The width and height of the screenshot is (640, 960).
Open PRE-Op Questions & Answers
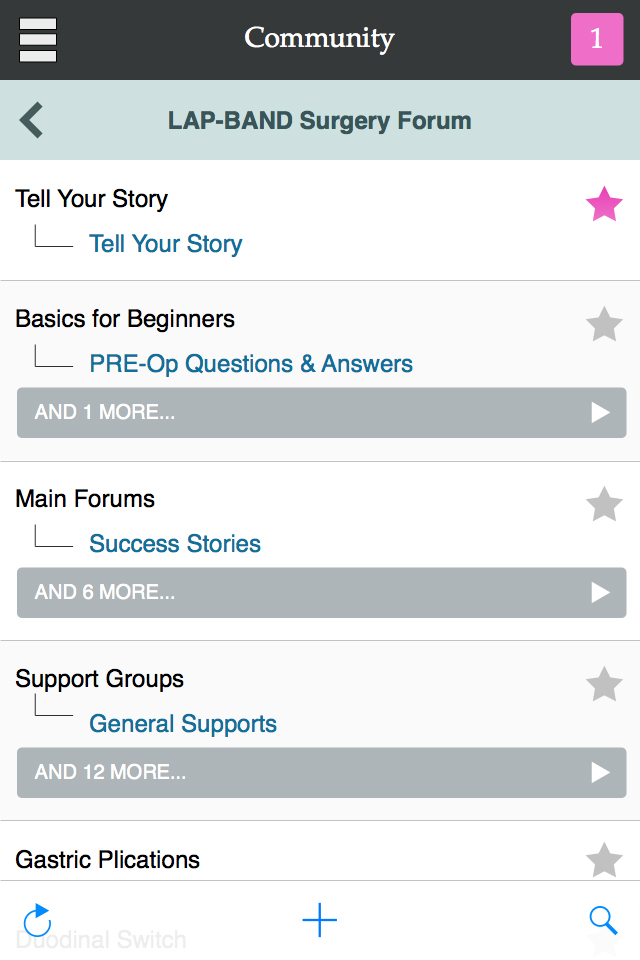(251, 364)
